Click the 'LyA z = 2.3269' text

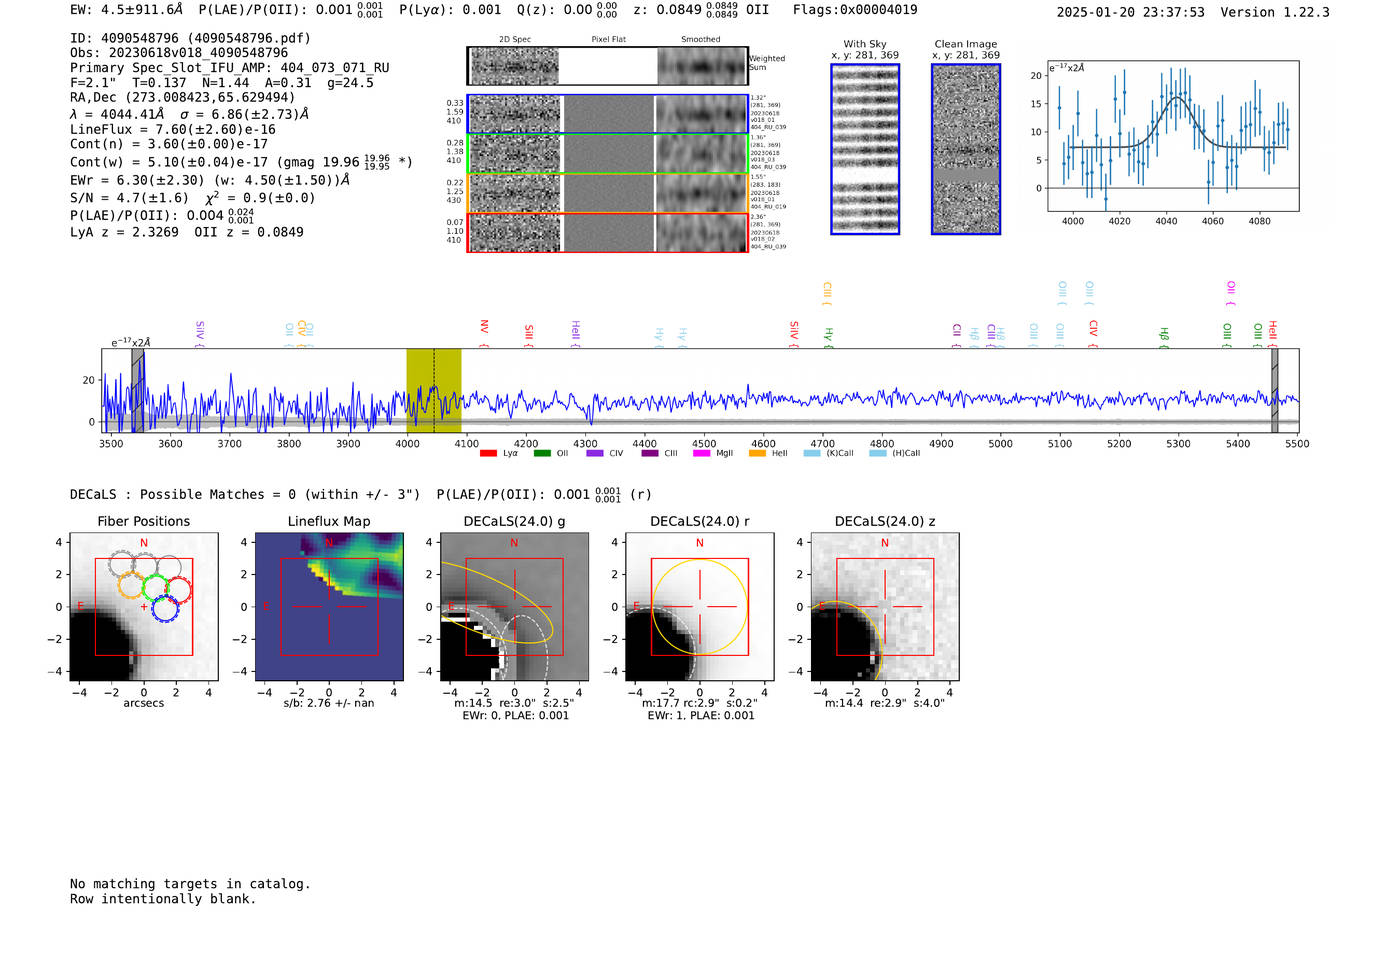pyautogui.click(x=125, y=232)
